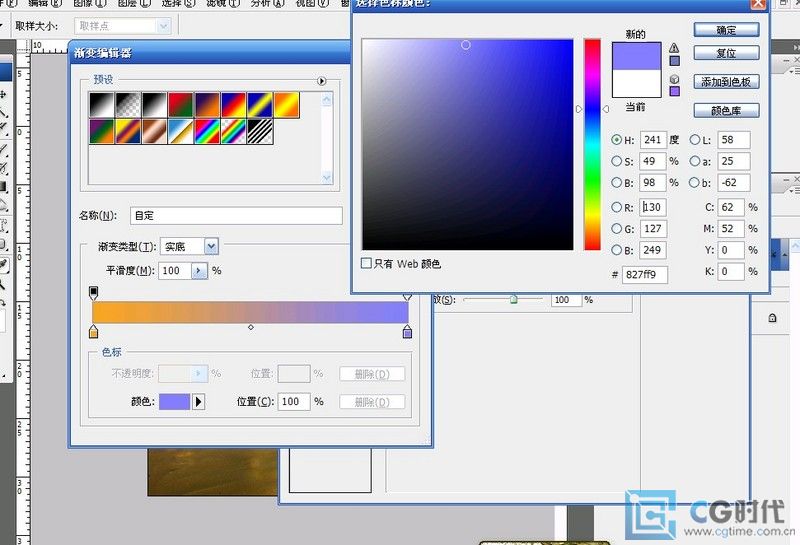Pick the full spectrum rainbow gradient preset

pyautogui.click(x=208, y=132)
